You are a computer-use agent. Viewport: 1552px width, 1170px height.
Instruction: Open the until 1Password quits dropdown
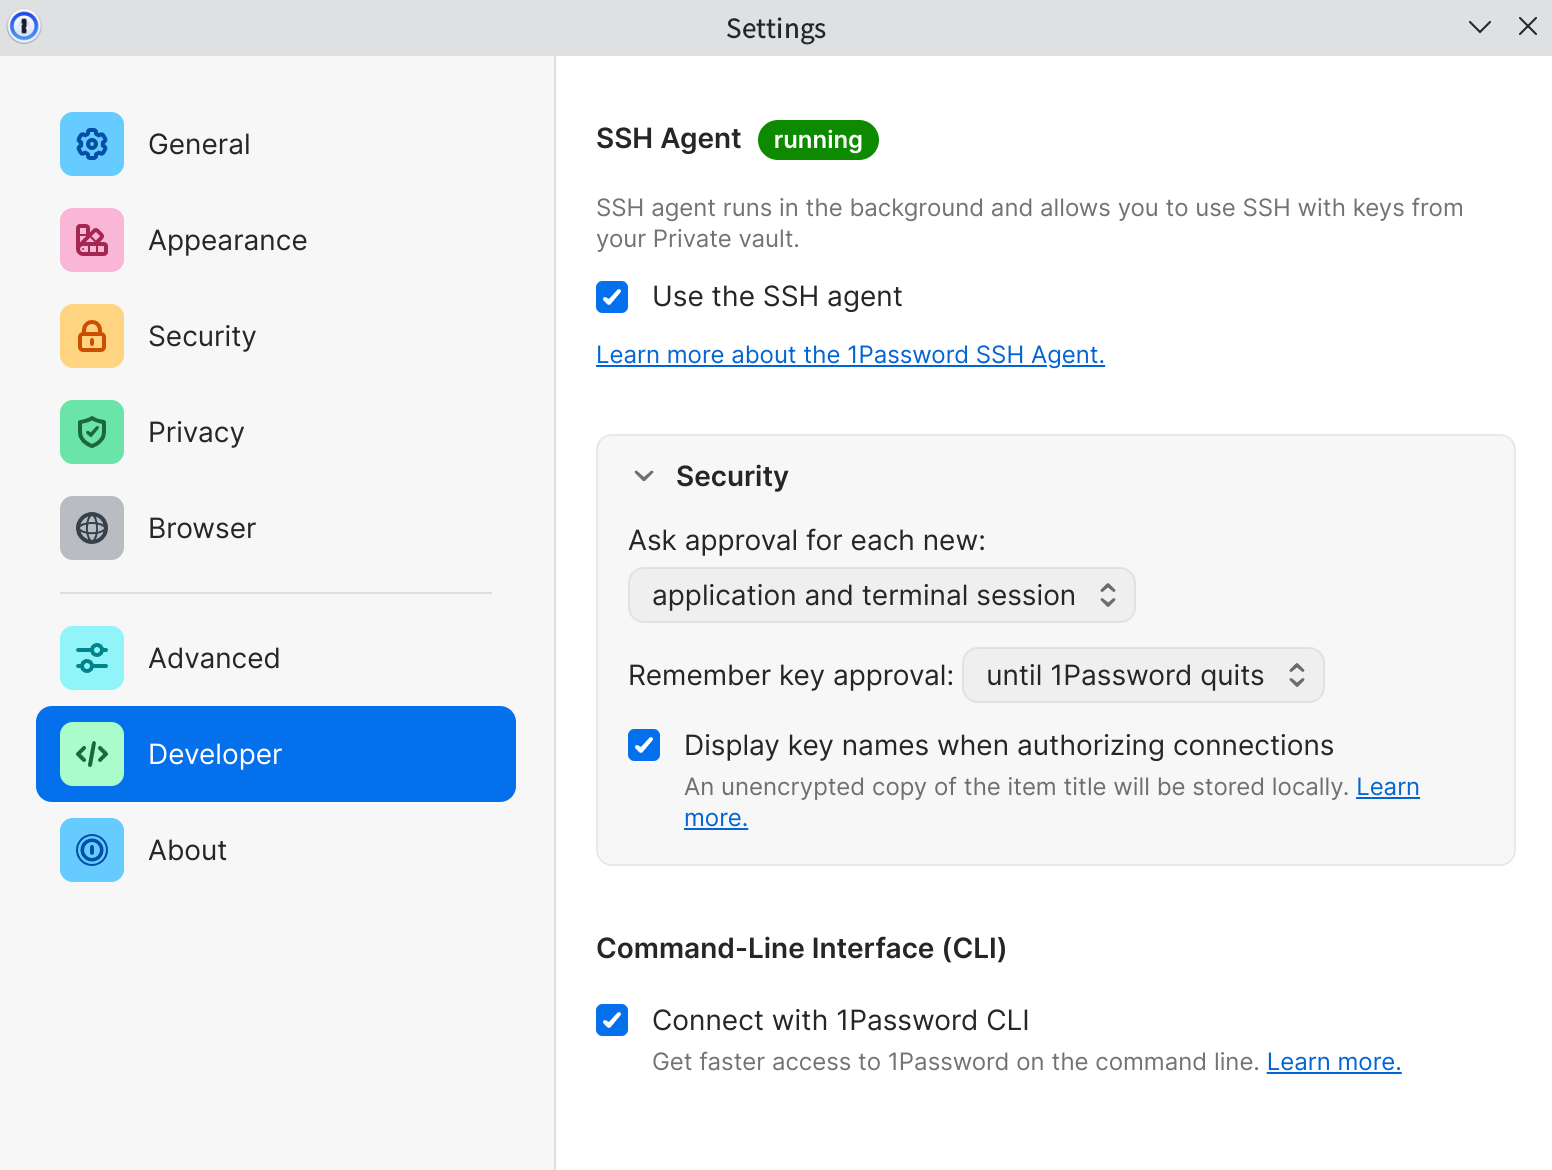(x=1143, y=675)
